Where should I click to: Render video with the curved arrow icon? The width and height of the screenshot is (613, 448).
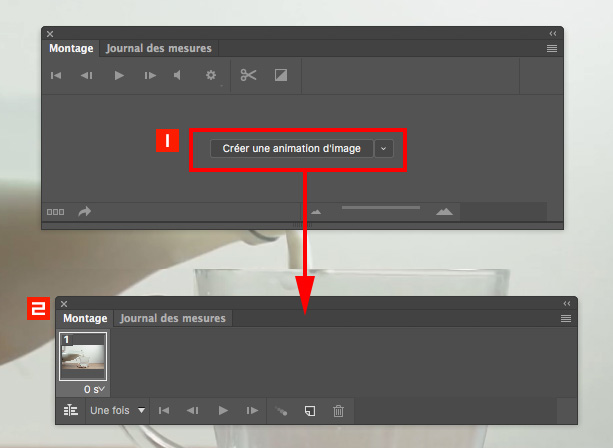coord(84,211)
